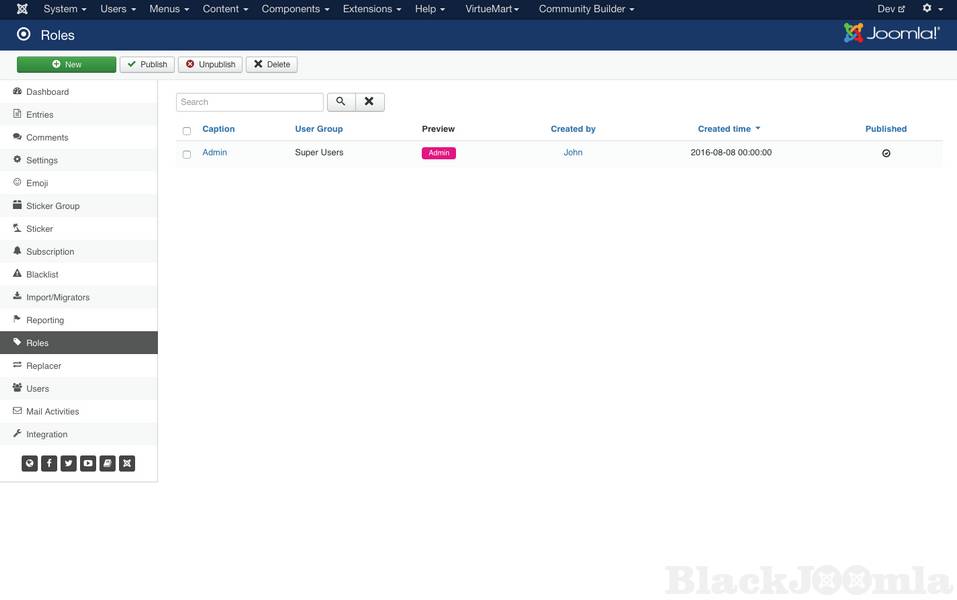Screen dimensions: 957x600
Task: Click the Facebook icon in sidebar footer
Action: (49, 464)
